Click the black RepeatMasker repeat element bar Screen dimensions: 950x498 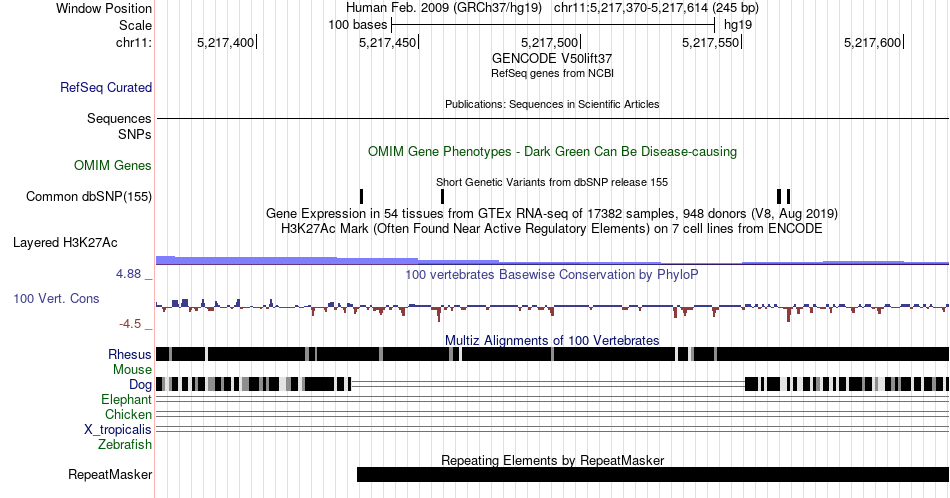tap(653, 474)
